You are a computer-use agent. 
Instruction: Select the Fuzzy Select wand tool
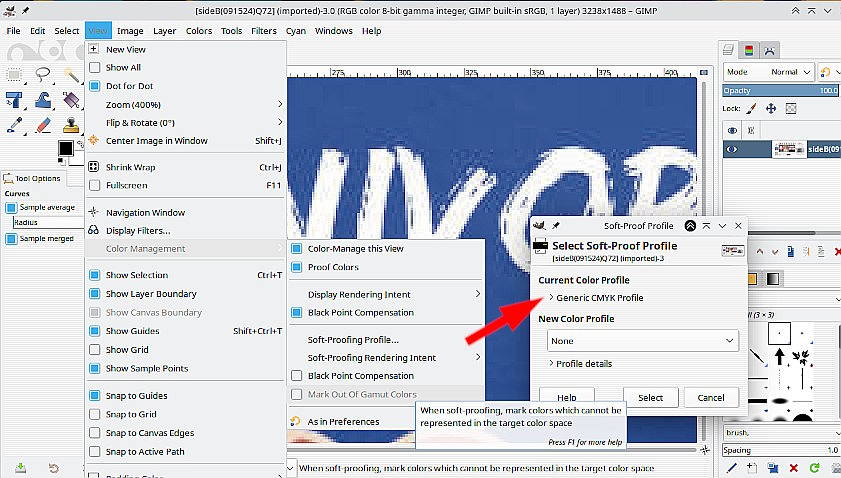71,74
